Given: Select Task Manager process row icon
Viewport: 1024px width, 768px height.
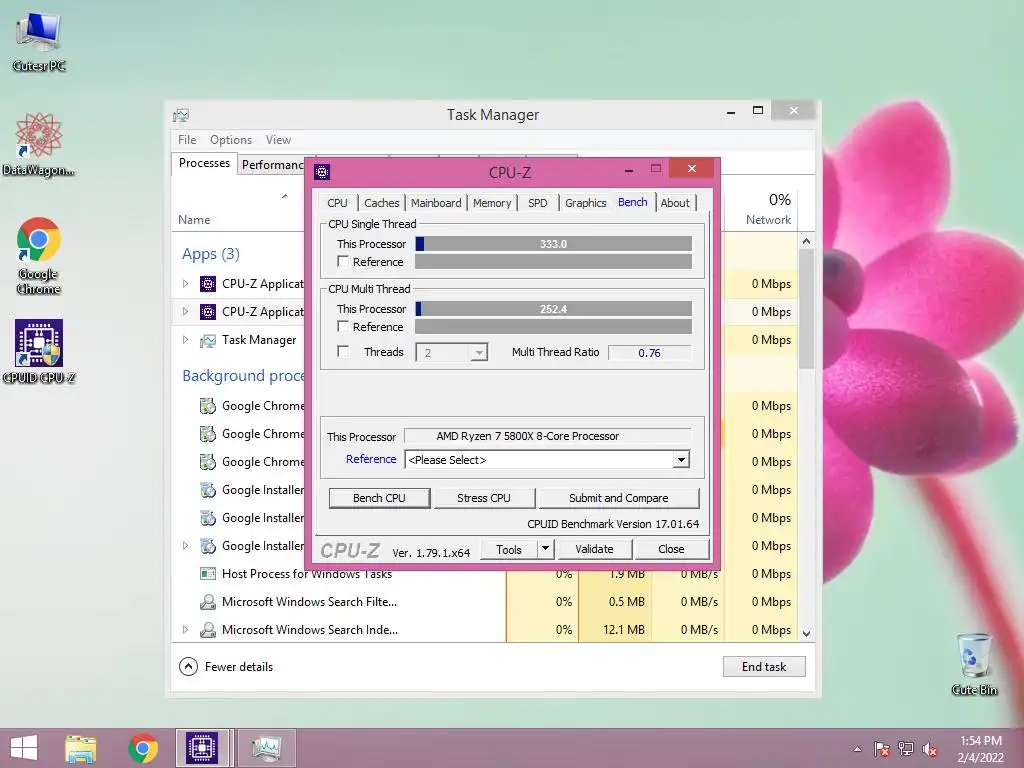Looking at the screenshot, I should 208,340.
